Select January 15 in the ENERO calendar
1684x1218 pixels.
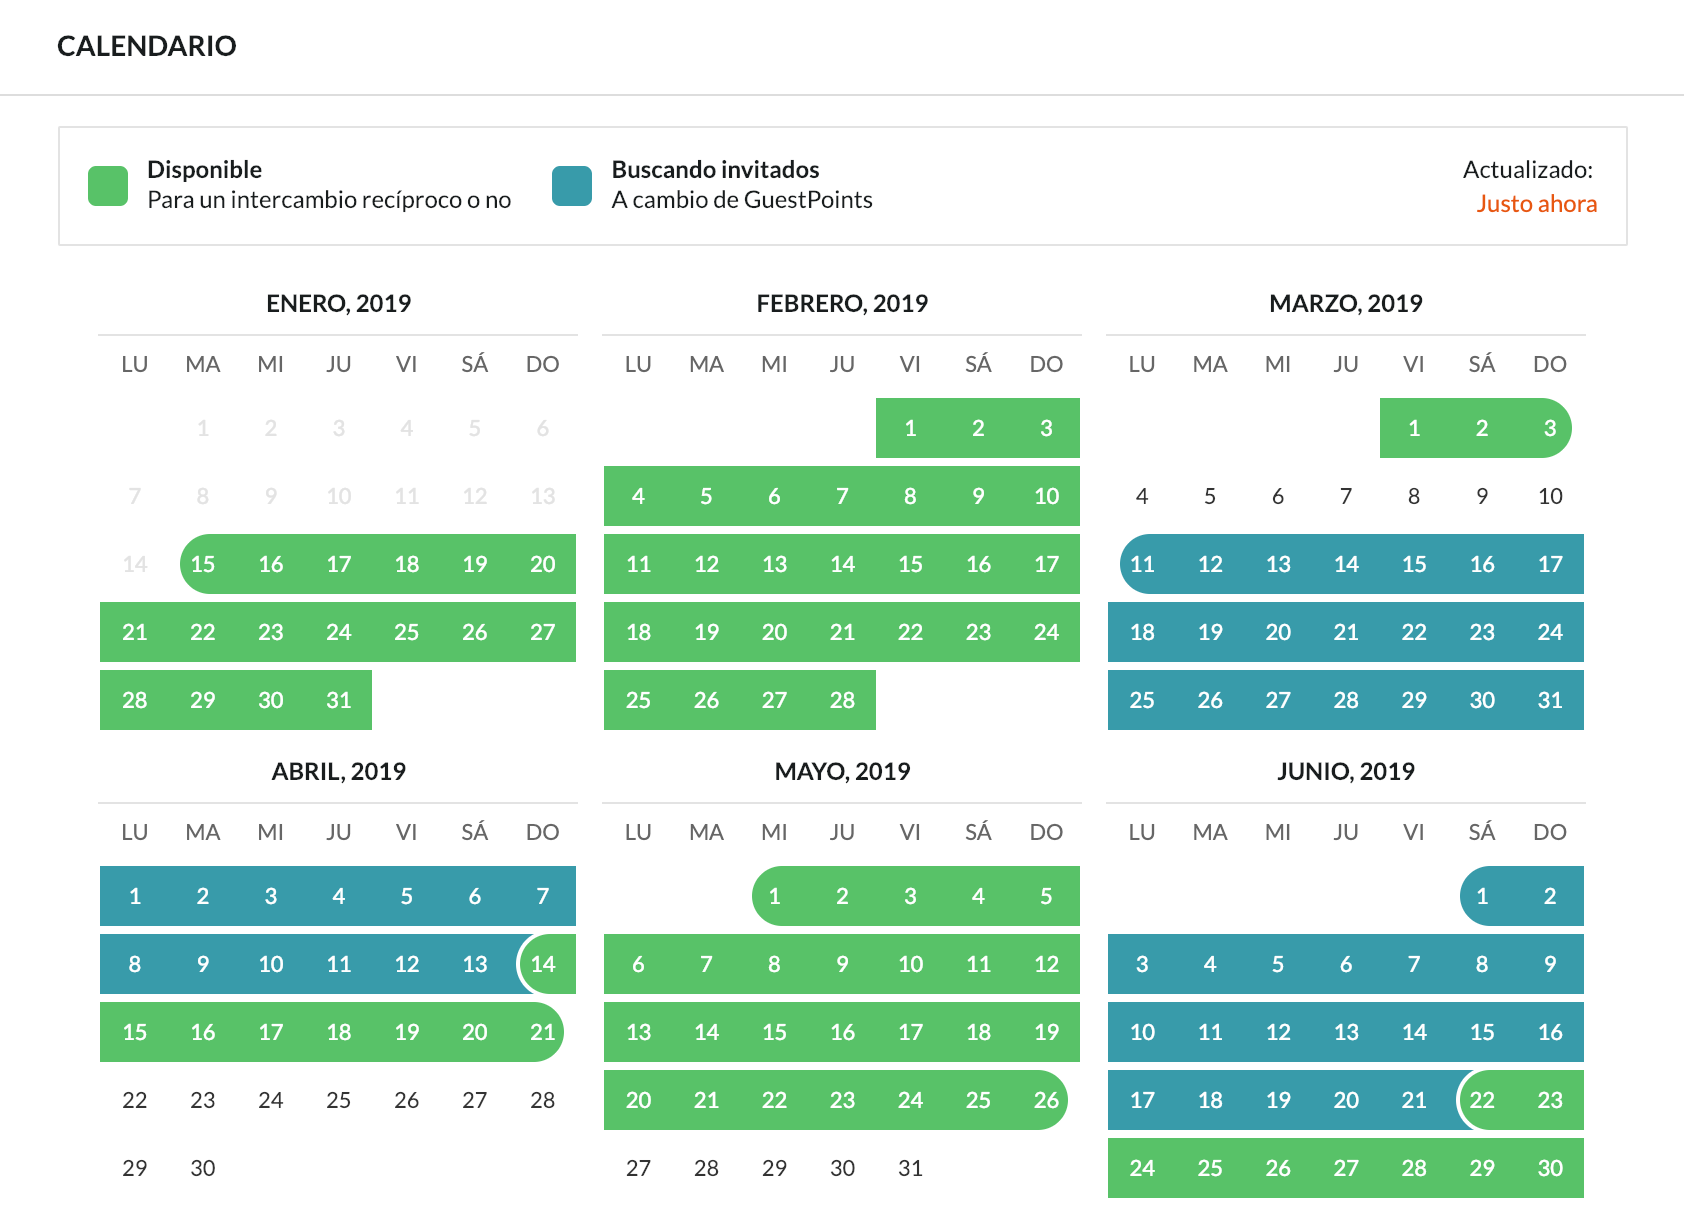pyautogui.click(x=203, y=564)
